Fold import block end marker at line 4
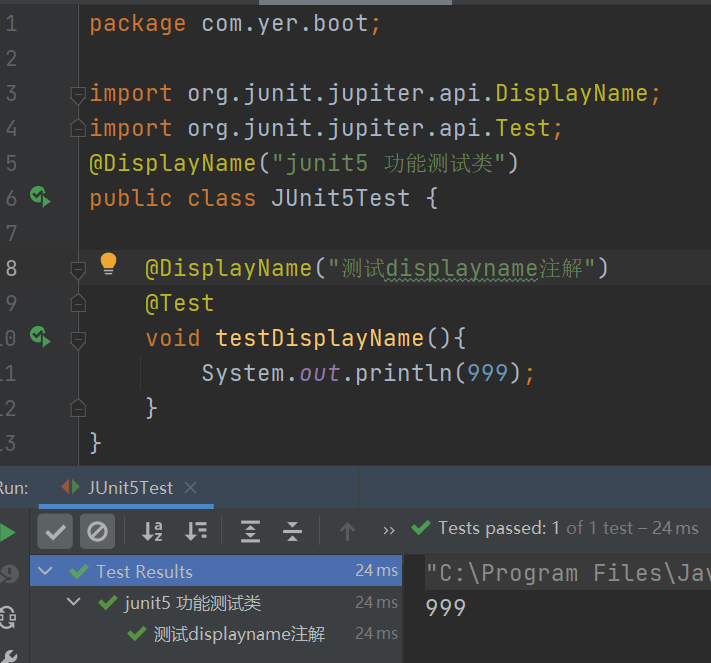711x663 pixels. pyautogui.click(x=78, y=128)
